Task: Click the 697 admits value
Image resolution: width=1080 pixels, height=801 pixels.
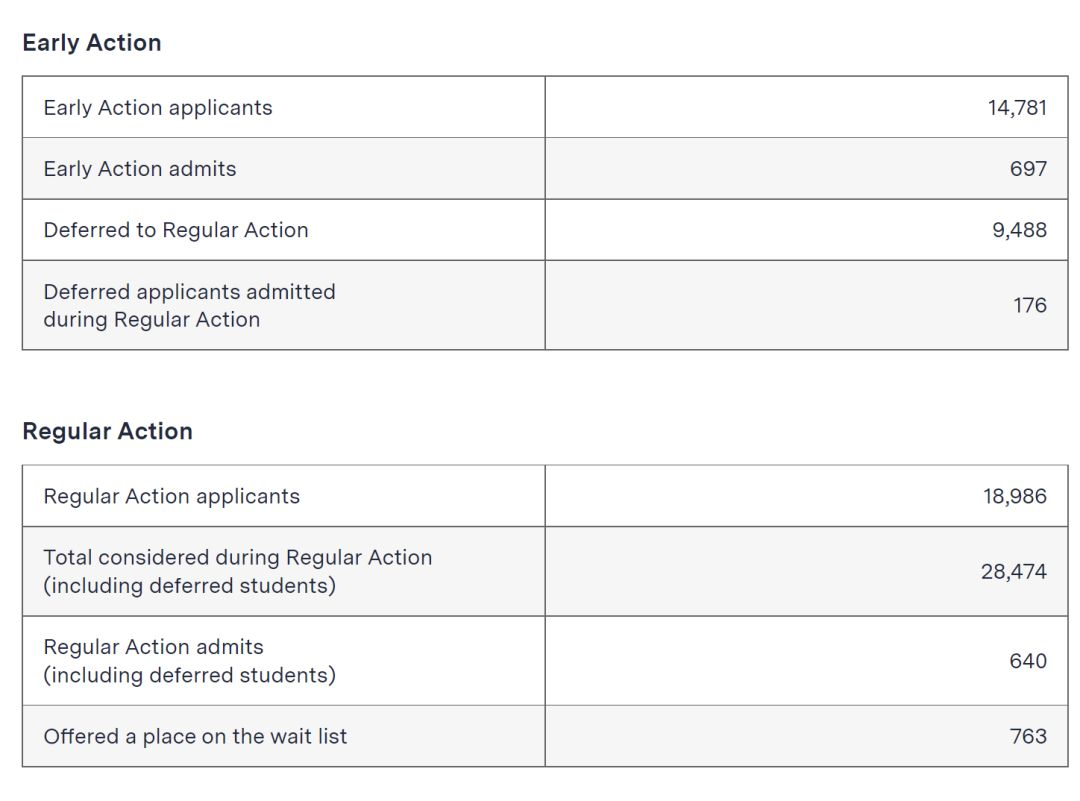Action: pos(1028,169)
